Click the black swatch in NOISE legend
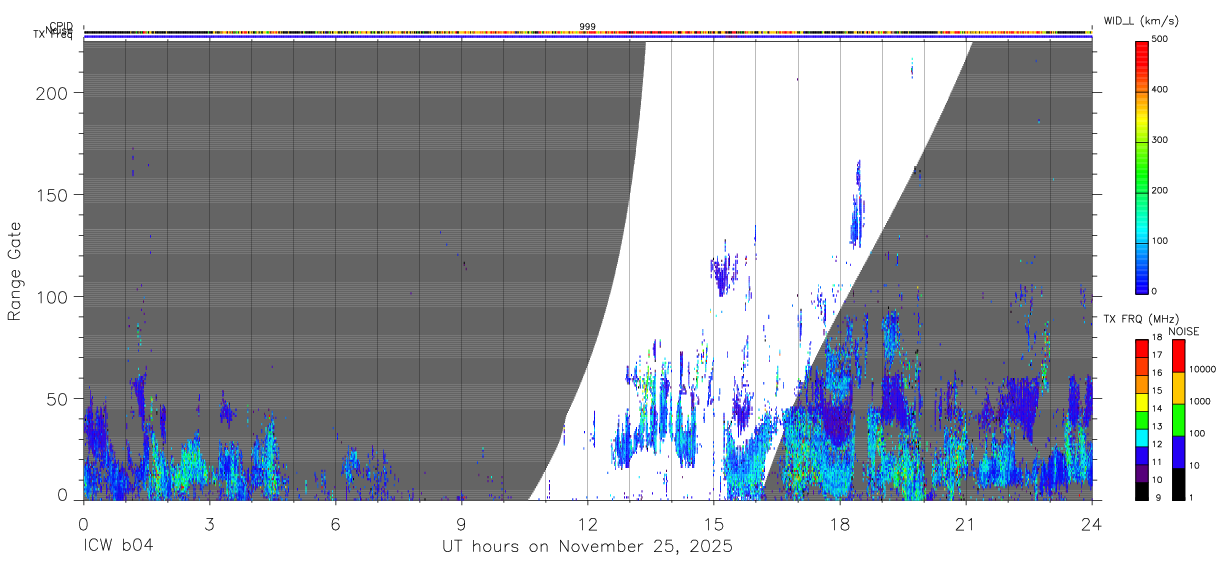1228x567 pixels. 1179,484
